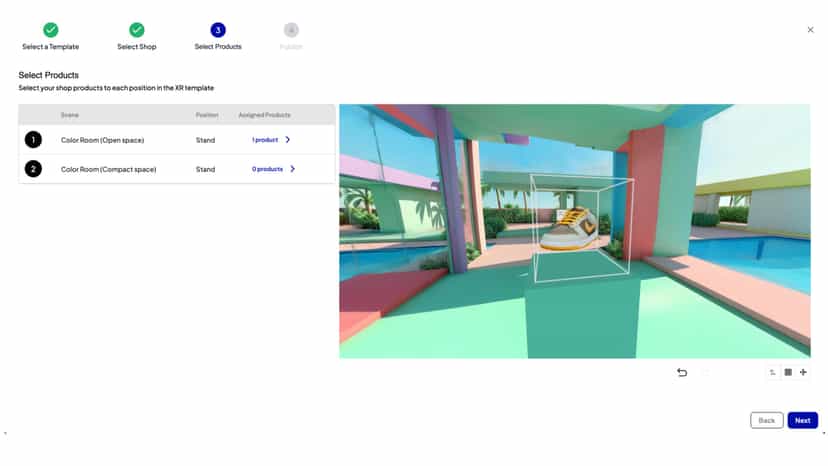Click the sneaker in the 3D preview
Screen dimensions: 828x466
pyautogui.click(x=569, y=229)
